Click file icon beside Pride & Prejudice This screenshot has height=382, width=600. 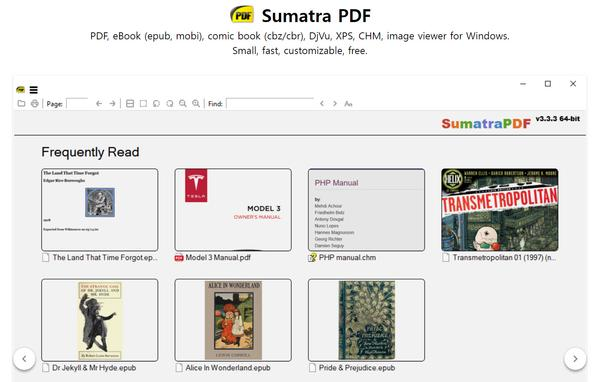pos(313,368)
